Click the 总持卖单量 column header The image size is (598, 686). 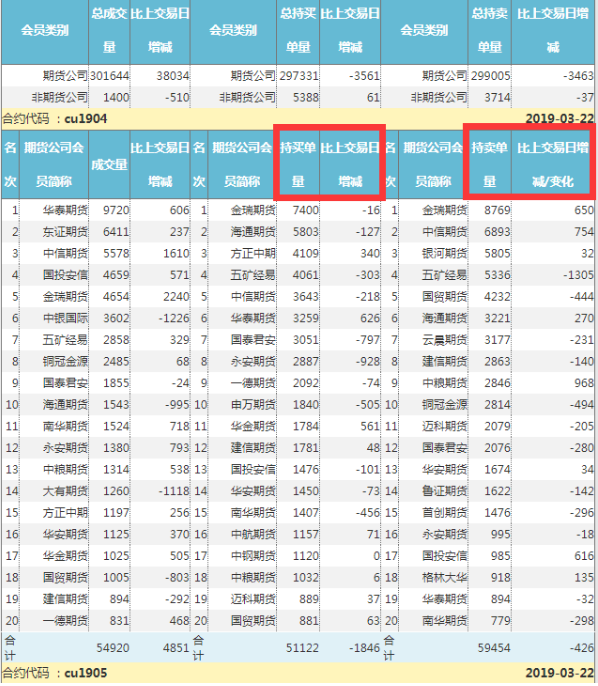(490, 31)
